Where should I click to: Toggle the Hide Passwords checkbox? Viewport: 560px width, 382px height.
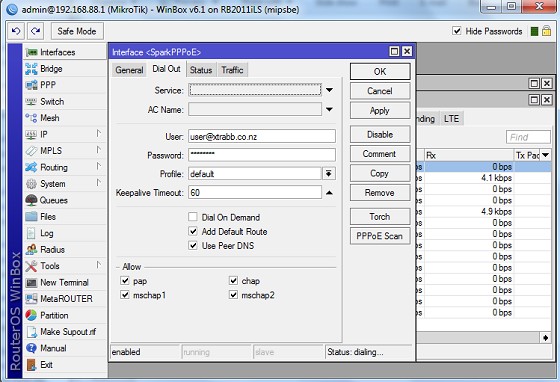point(456,31)
